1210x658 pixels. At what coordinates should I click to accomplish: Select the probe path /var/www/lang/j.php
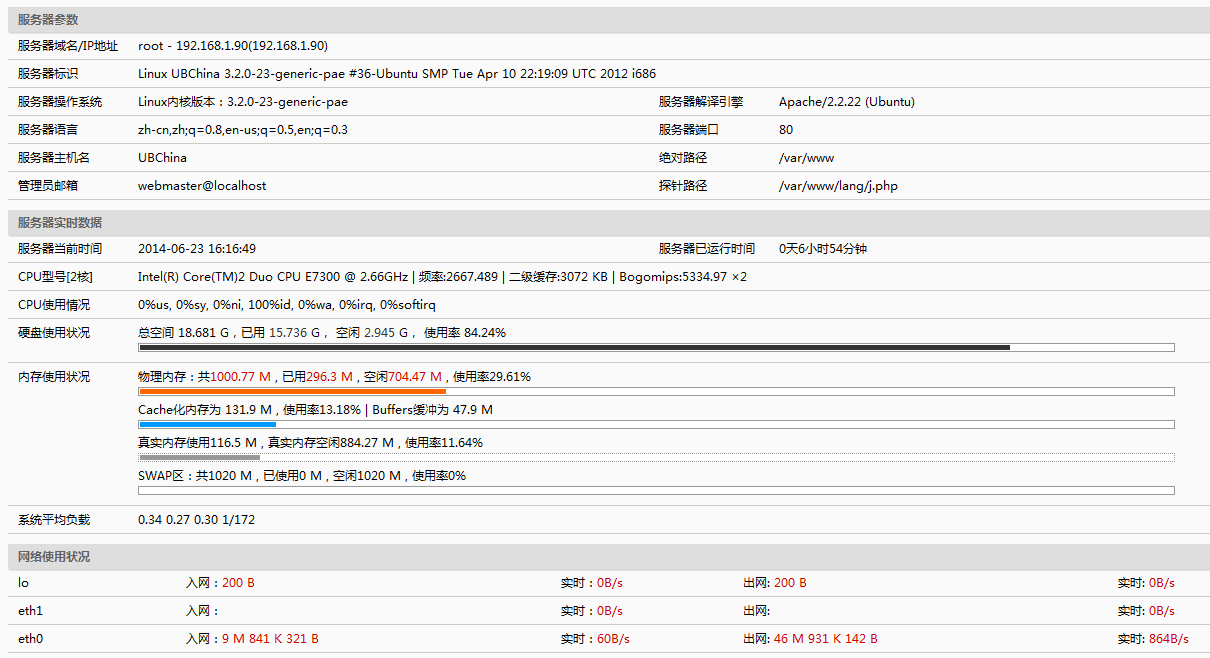pyautogui.click(x=838, y=186)
